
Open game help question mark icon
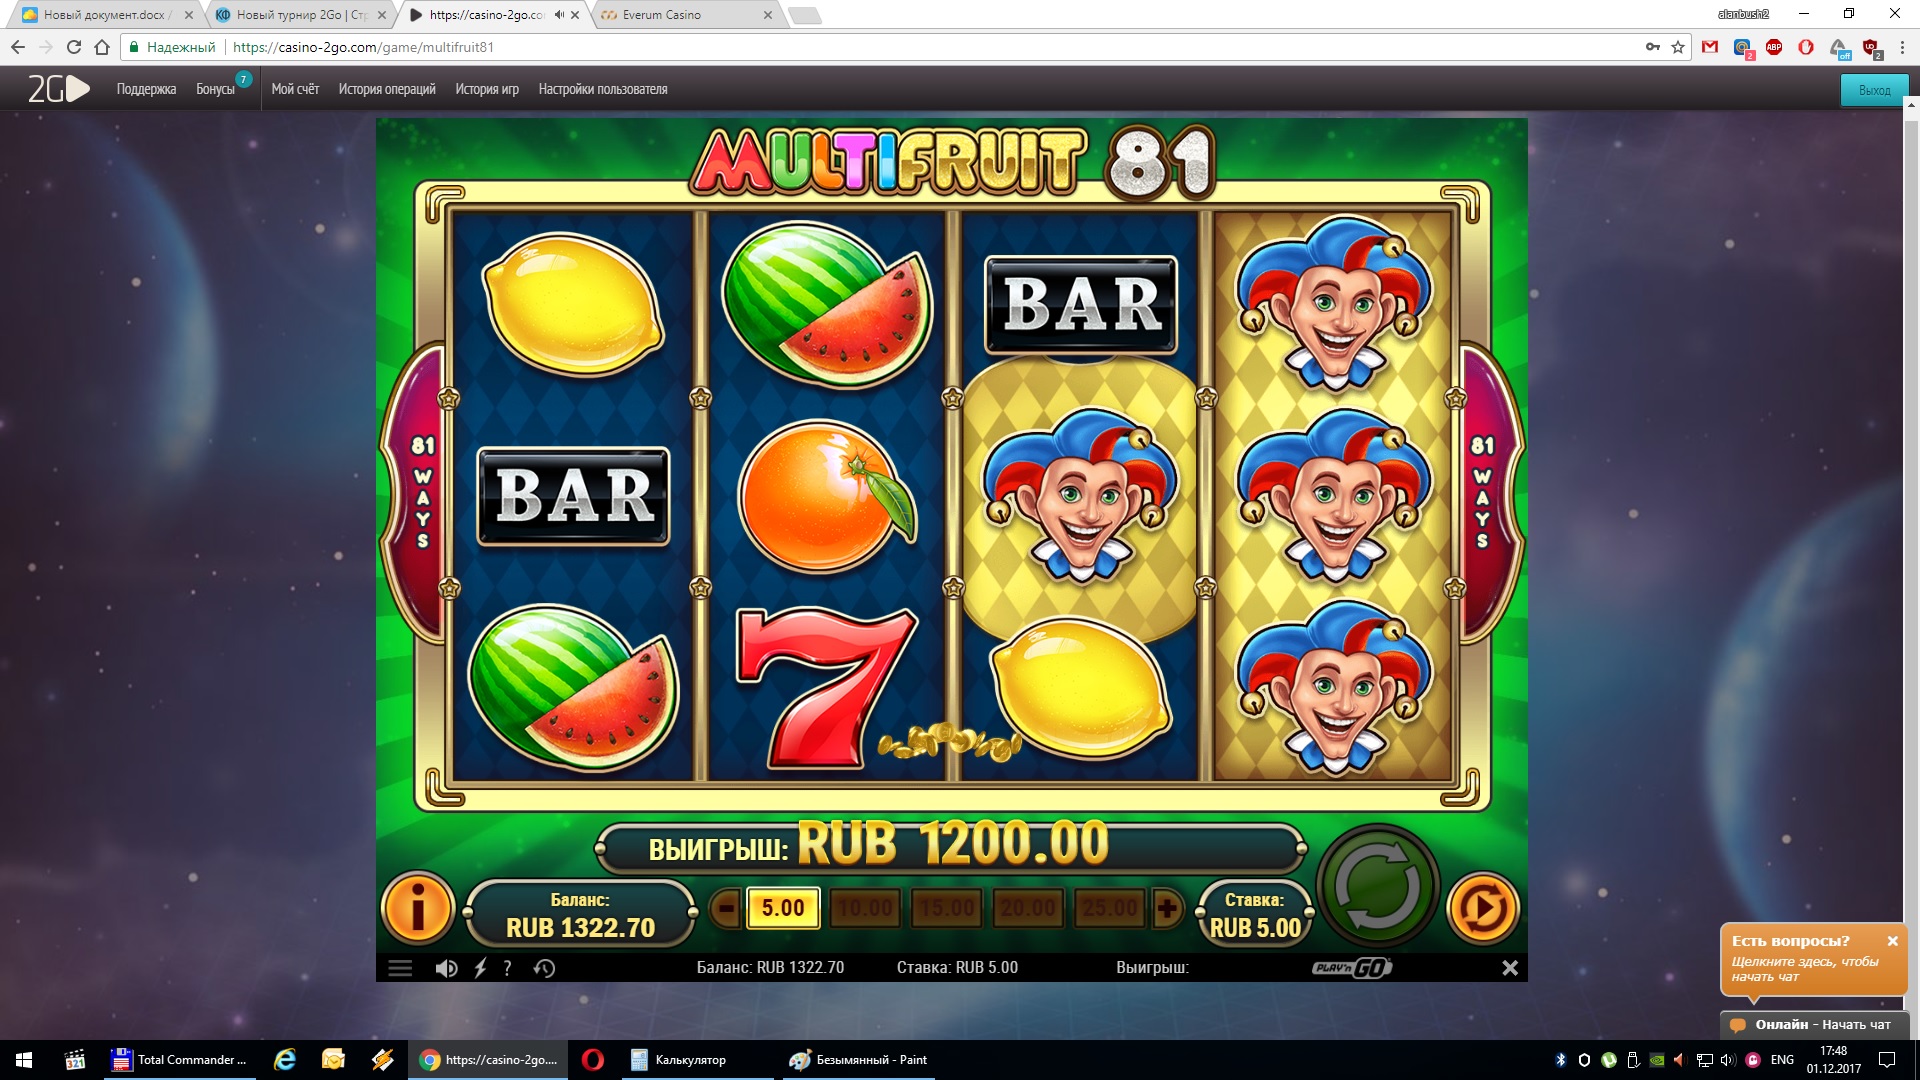(508, 968)
